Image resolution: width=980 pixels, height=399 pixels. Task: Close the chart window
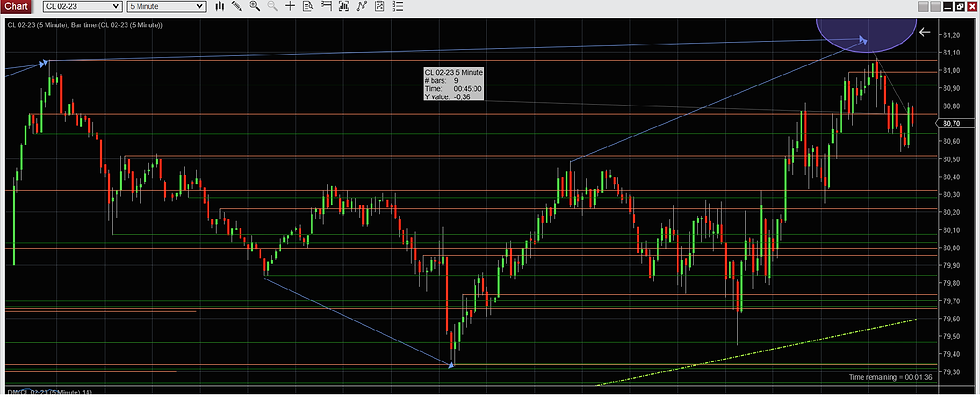971,6
